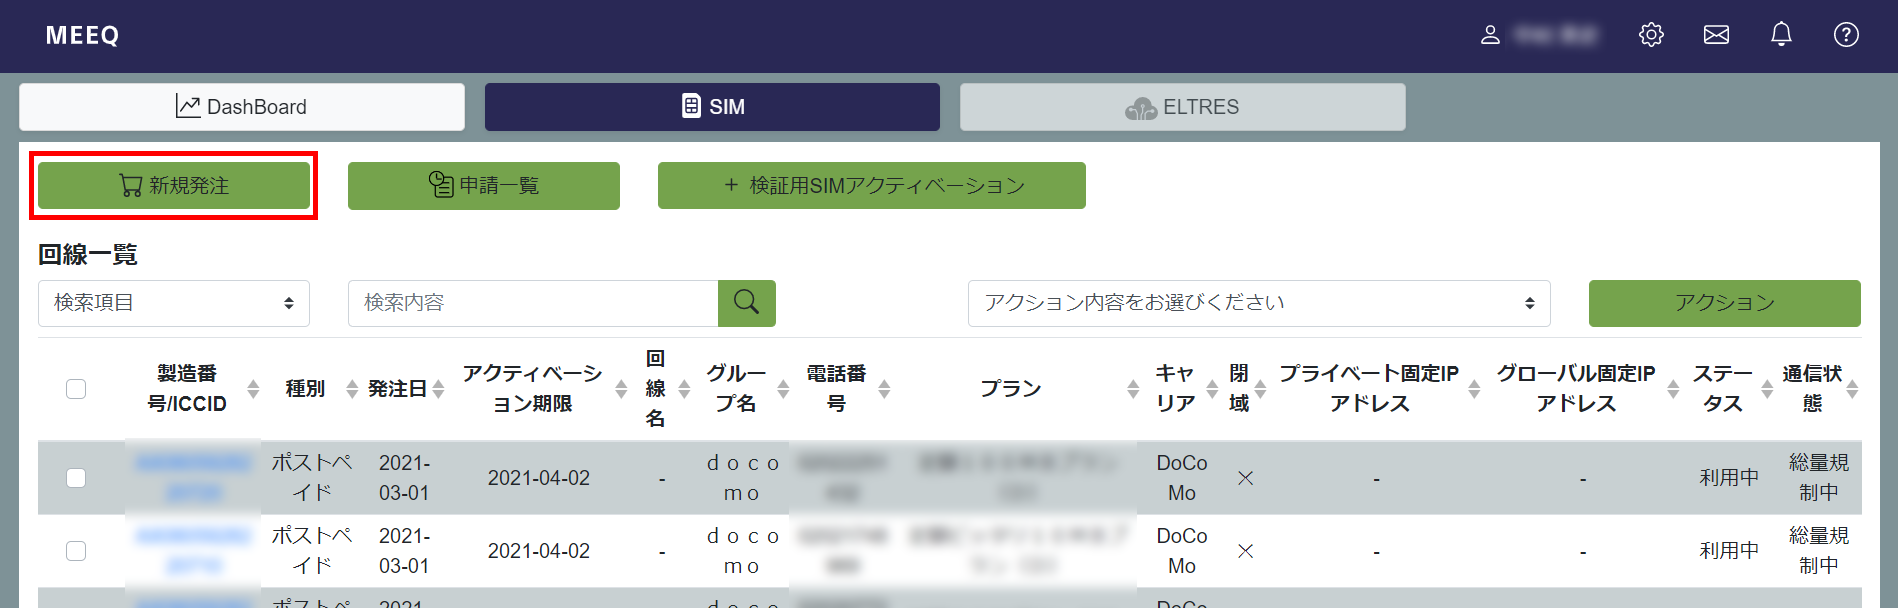Click the magnifier search icon button

(x=747, y=303)
